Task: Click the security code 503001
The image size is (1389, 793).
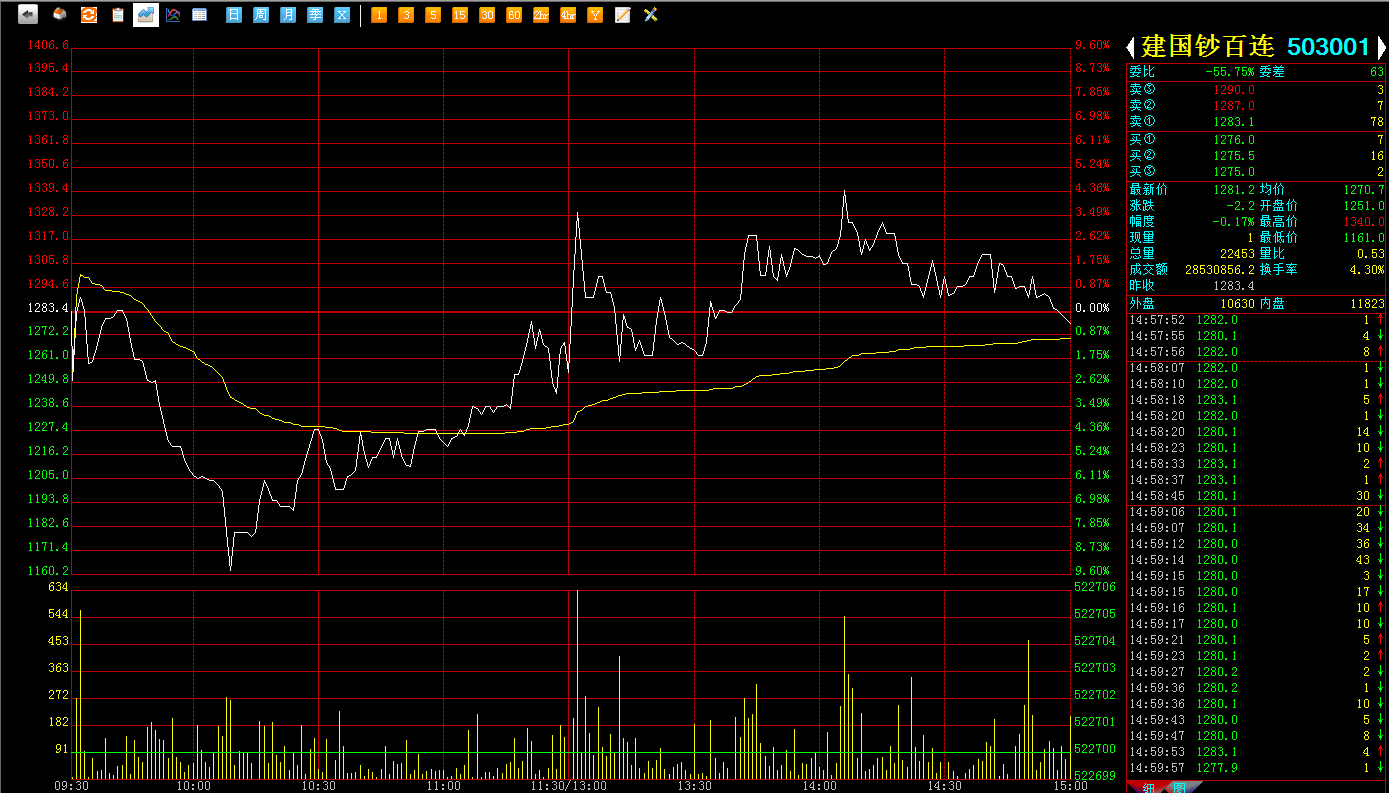Action: (1328, 47)
